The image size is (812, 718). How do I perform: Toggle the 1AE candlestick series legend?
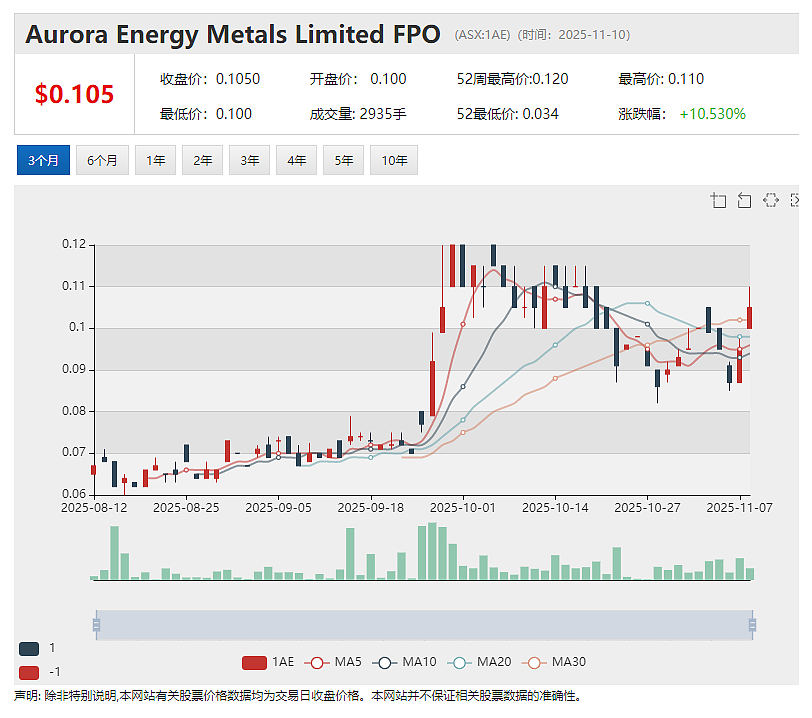click(268, 662)
